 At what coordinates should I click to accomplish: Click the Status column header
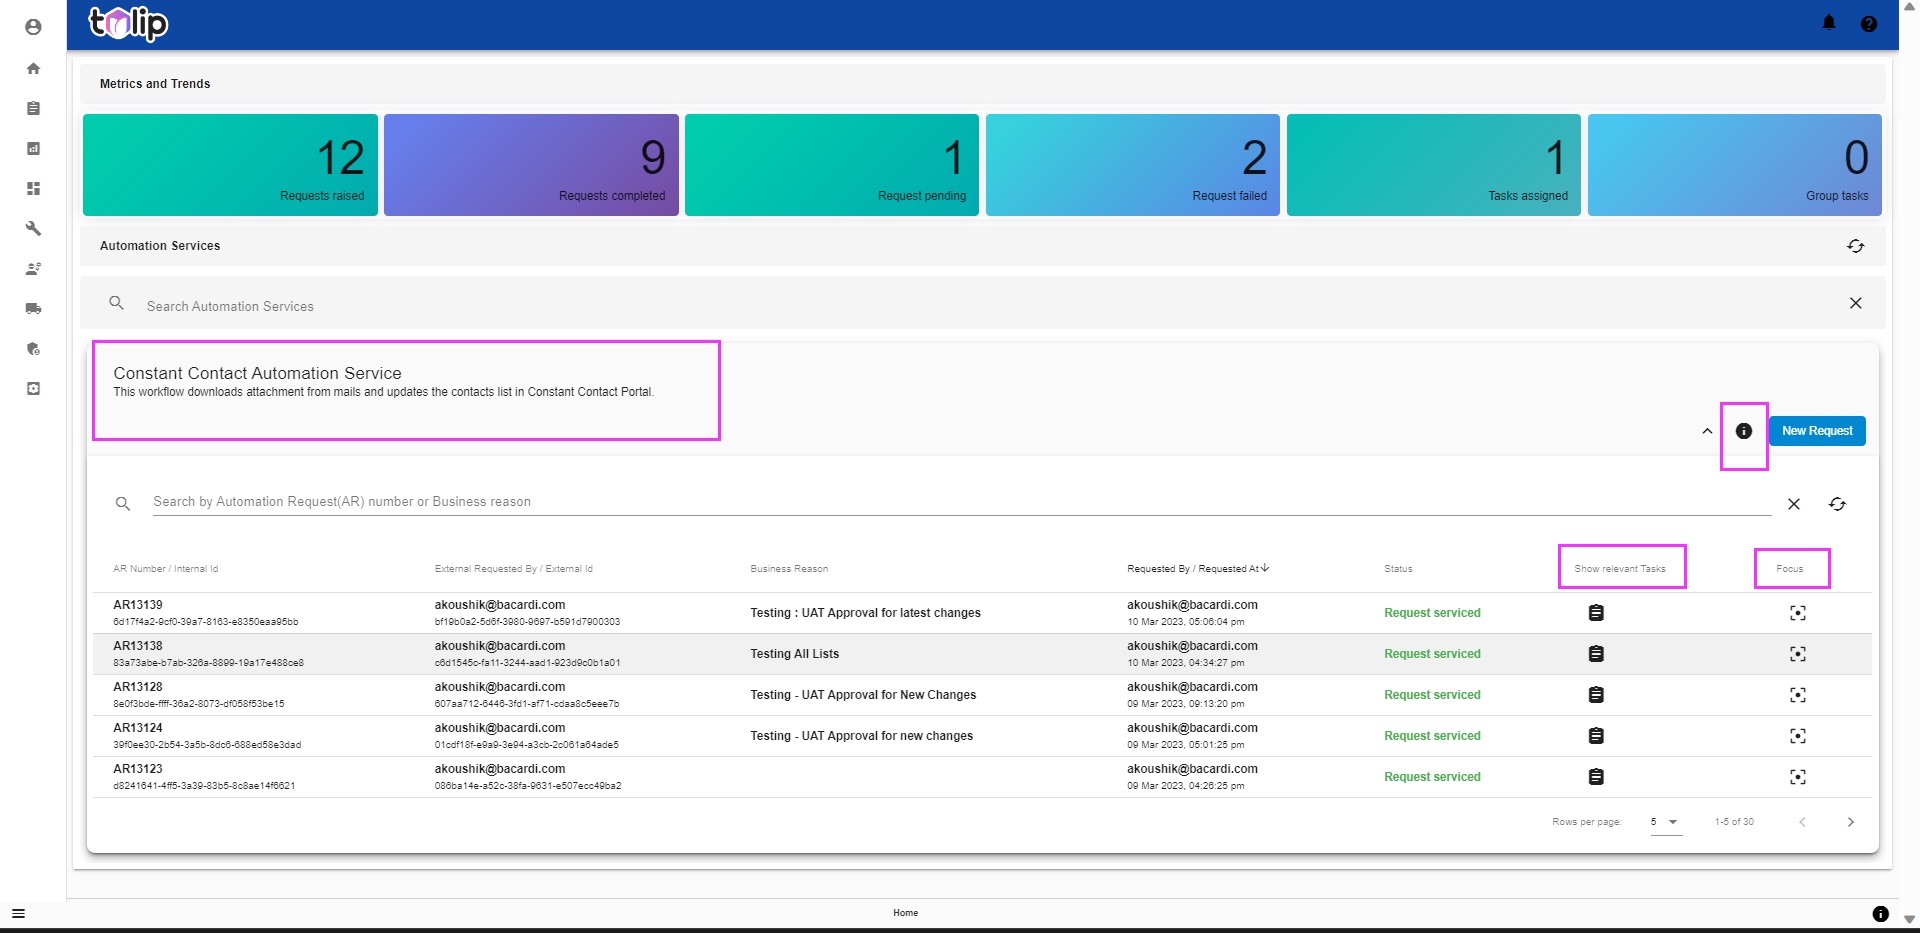(x=1398, y=569)
